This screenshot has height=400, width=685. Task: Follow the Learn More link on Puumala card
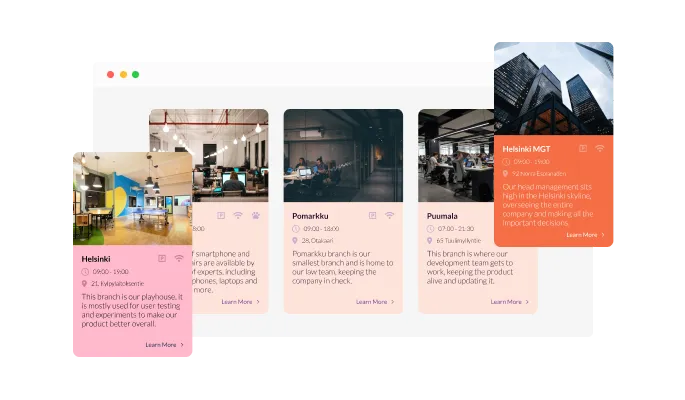coord(509,301)
